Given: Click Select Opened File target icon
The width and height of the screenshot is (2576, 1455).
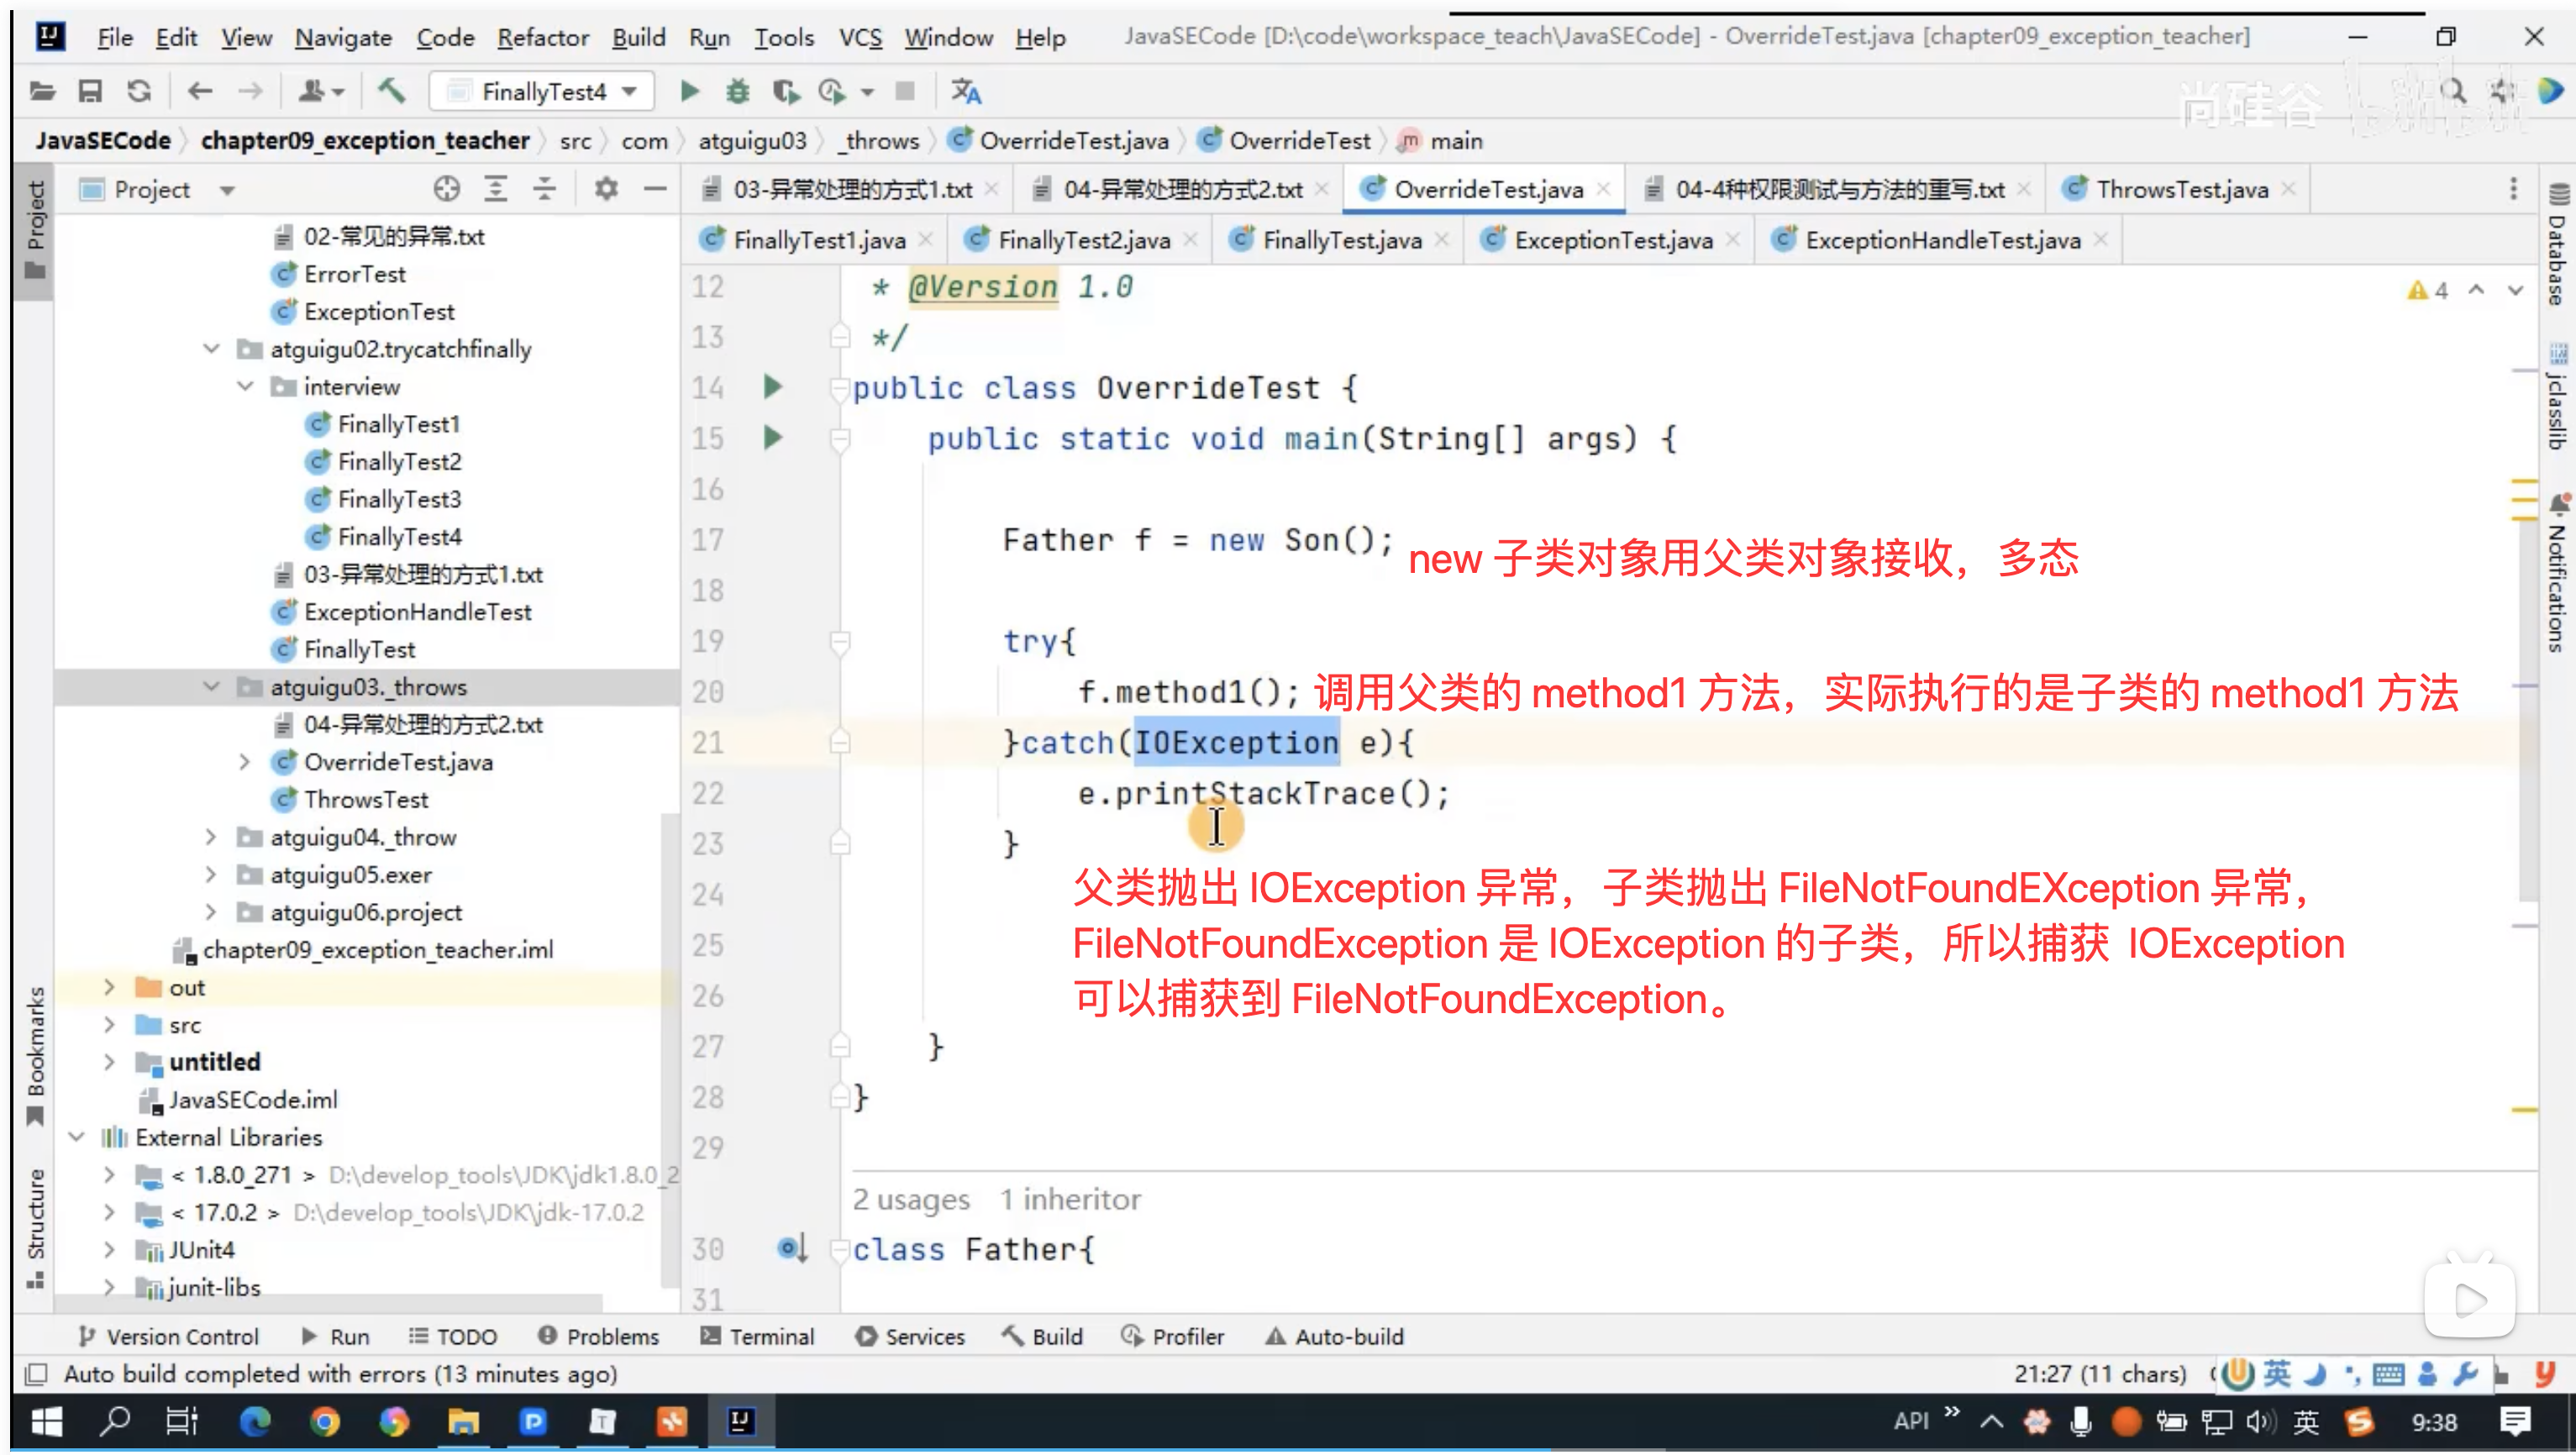Looking at the screenshot, I should [446, 189].
